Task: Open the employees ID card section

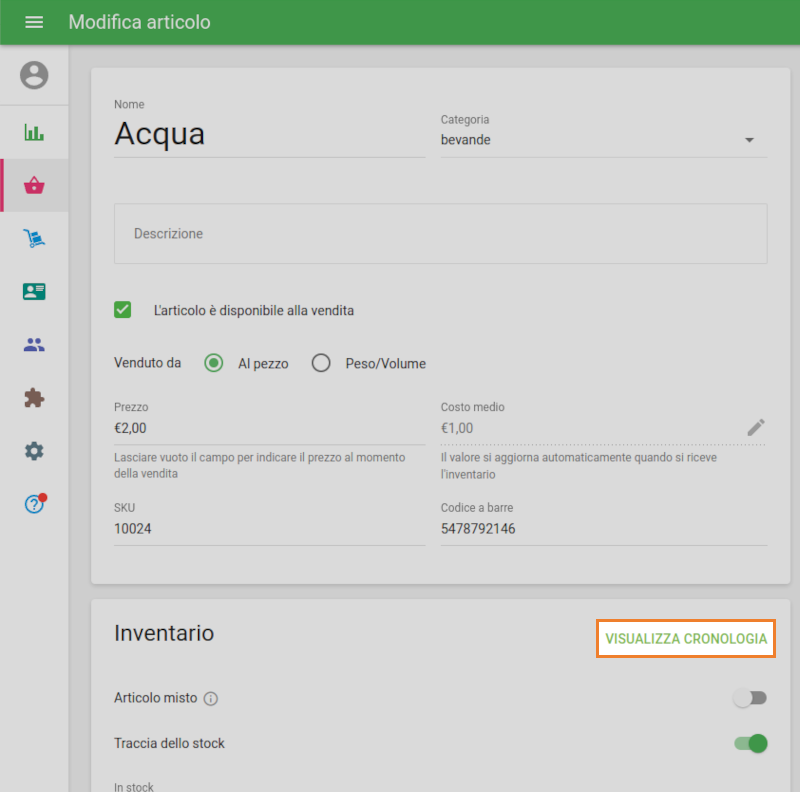Action: click(34, 291)
